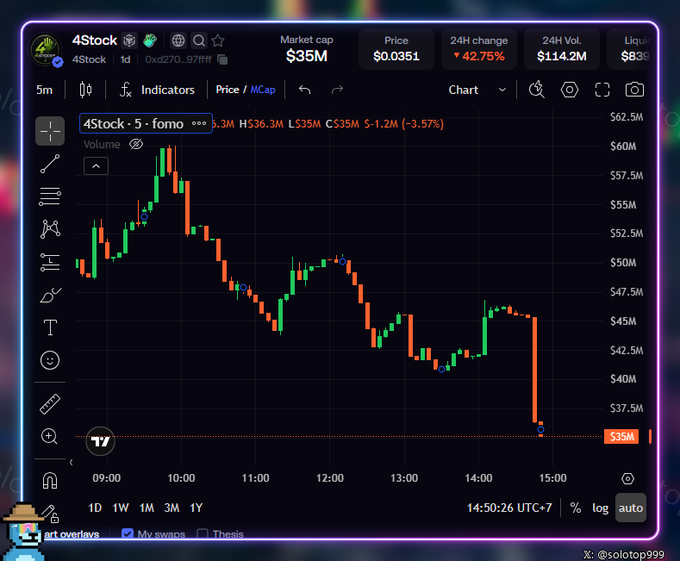680x561 pixels.
Task: Switch chart to MCap display
Action: click(x=263, y=89)
